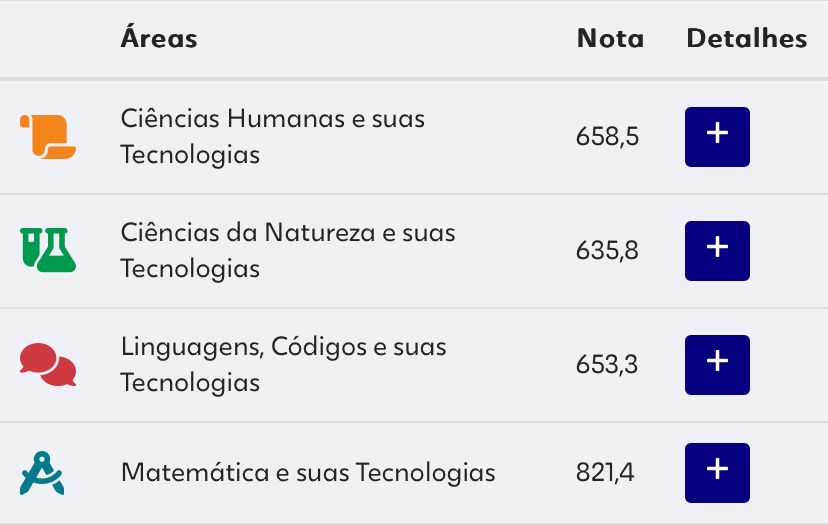Click the Nota column header
This screenshot has width=828, height=525.
[x=610, y=39]
